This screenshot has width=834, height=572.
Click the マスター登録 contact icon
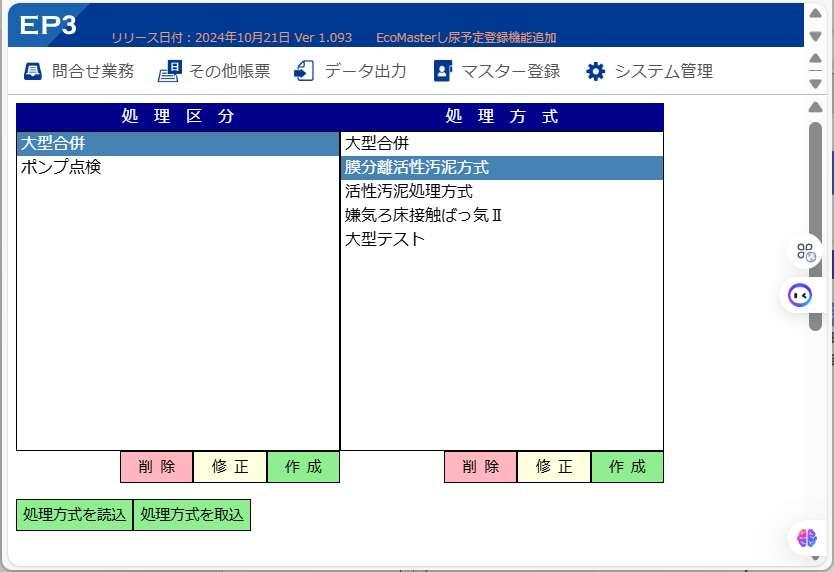tap(443, 71)
